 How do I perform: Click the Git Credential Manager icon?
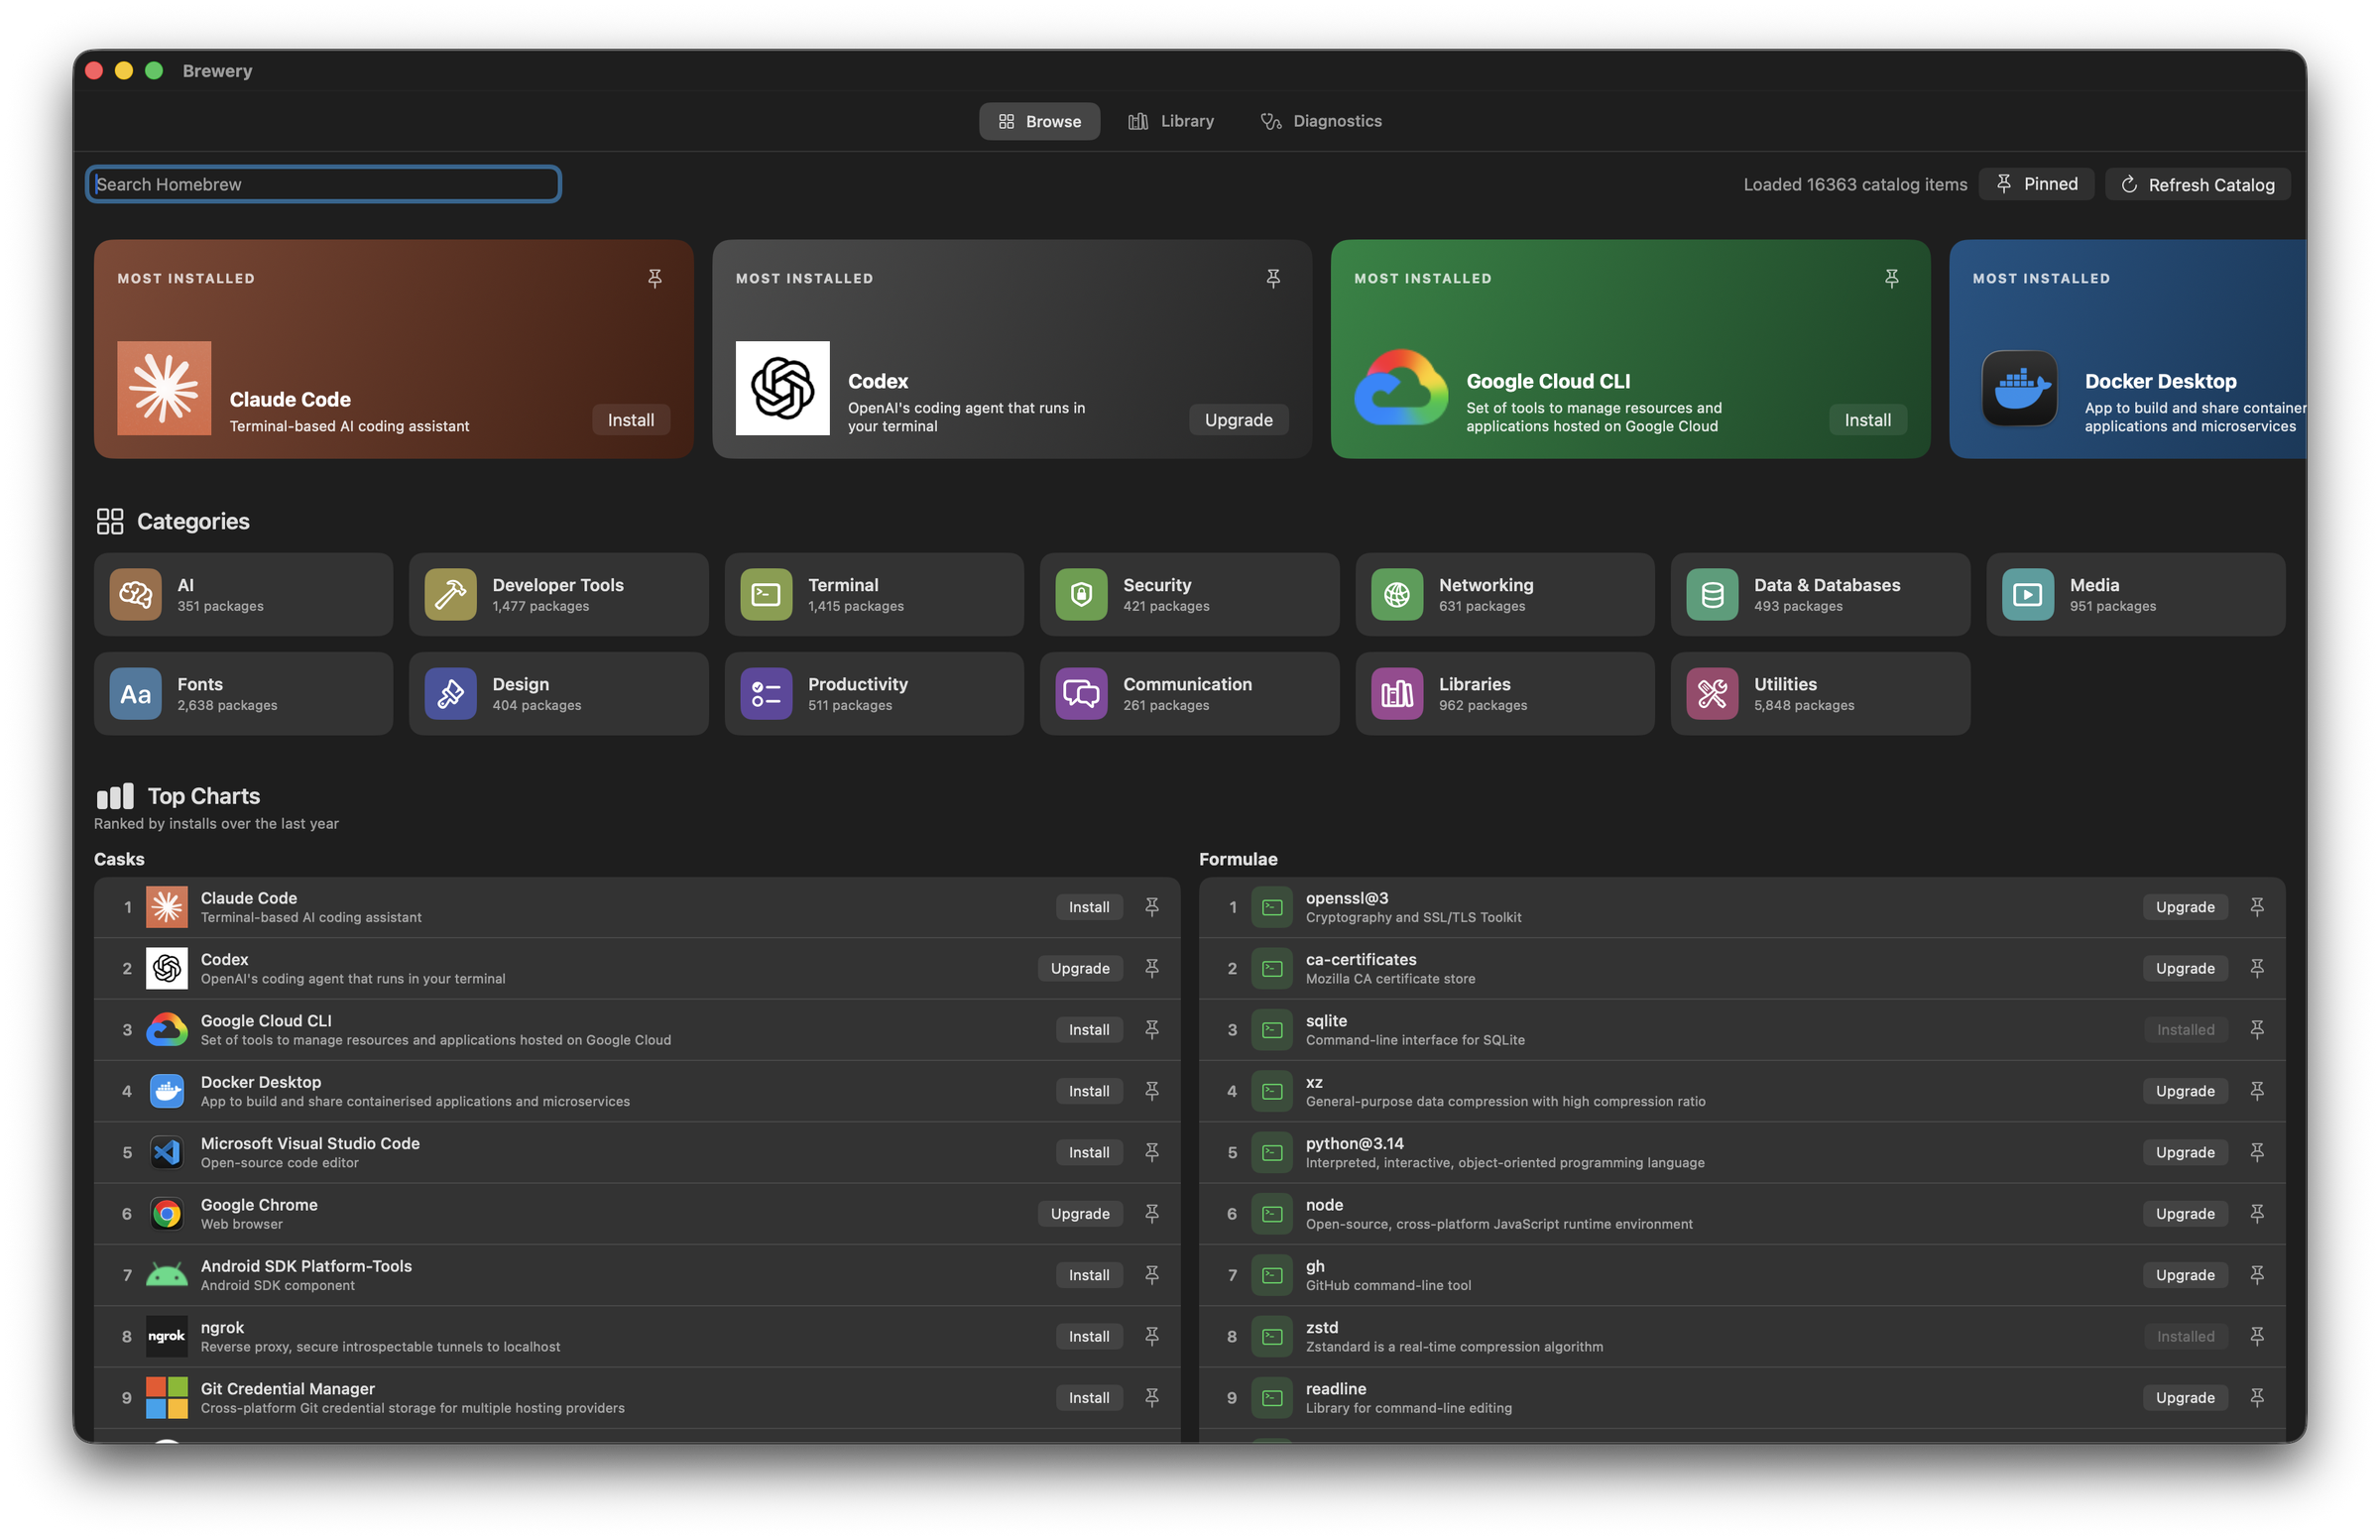(167, 1398)
